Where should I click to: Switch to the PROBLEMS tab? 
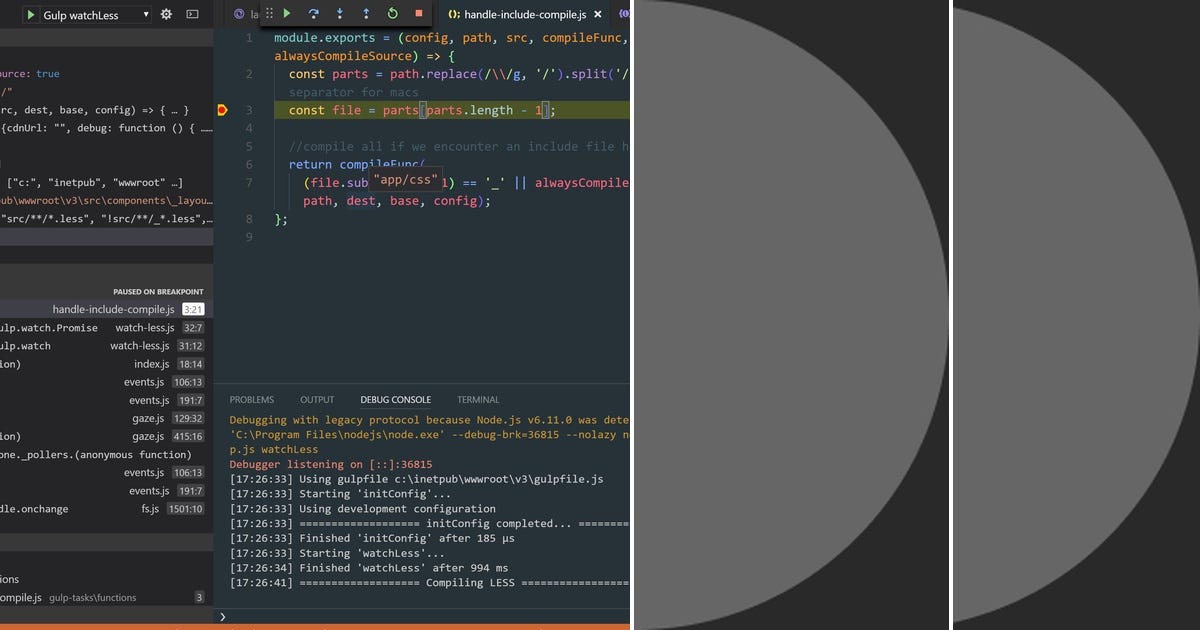(x=251, y=399)
